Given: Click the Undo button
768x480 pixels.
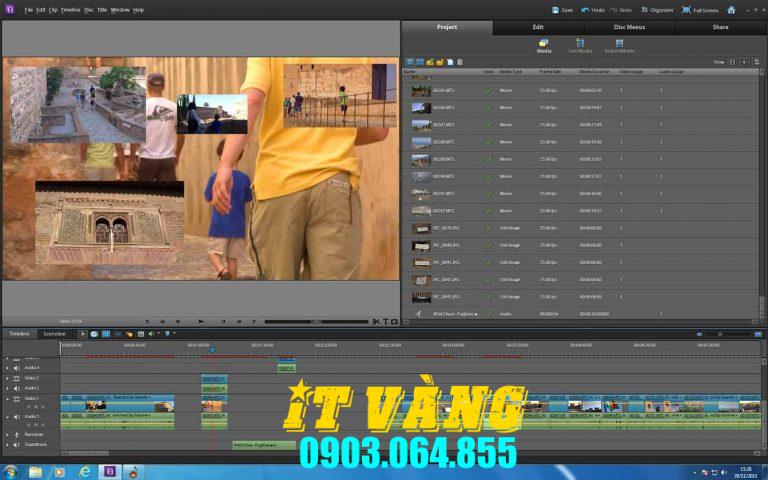Looking at the screenshot, I should click(x=593, y=10).
